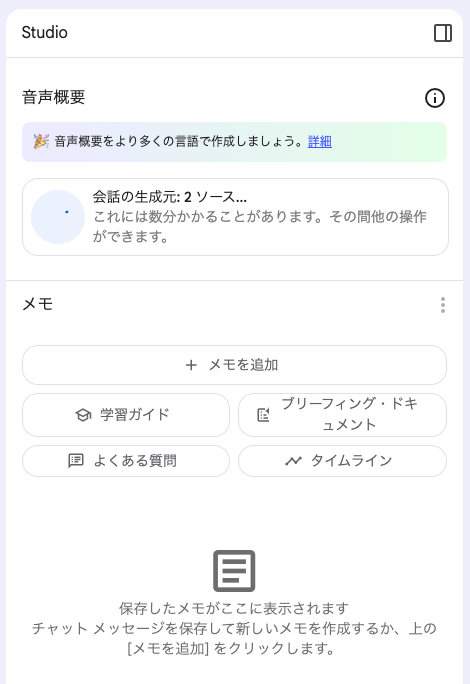The image size is (470, 684).
Task: Click the 詳細 link in the banner
Action: tap(319, 142)
